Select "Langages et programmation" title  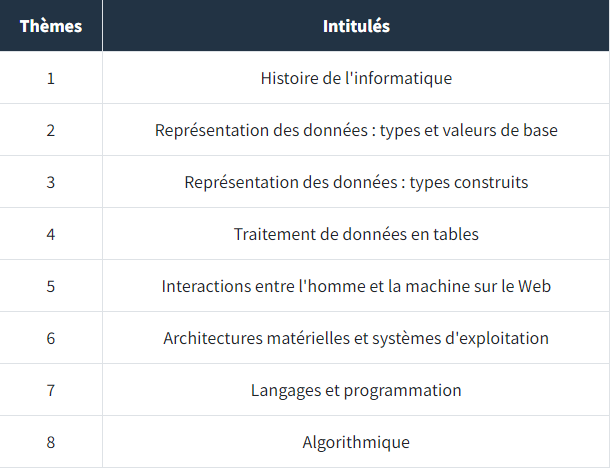click(356, 390)
